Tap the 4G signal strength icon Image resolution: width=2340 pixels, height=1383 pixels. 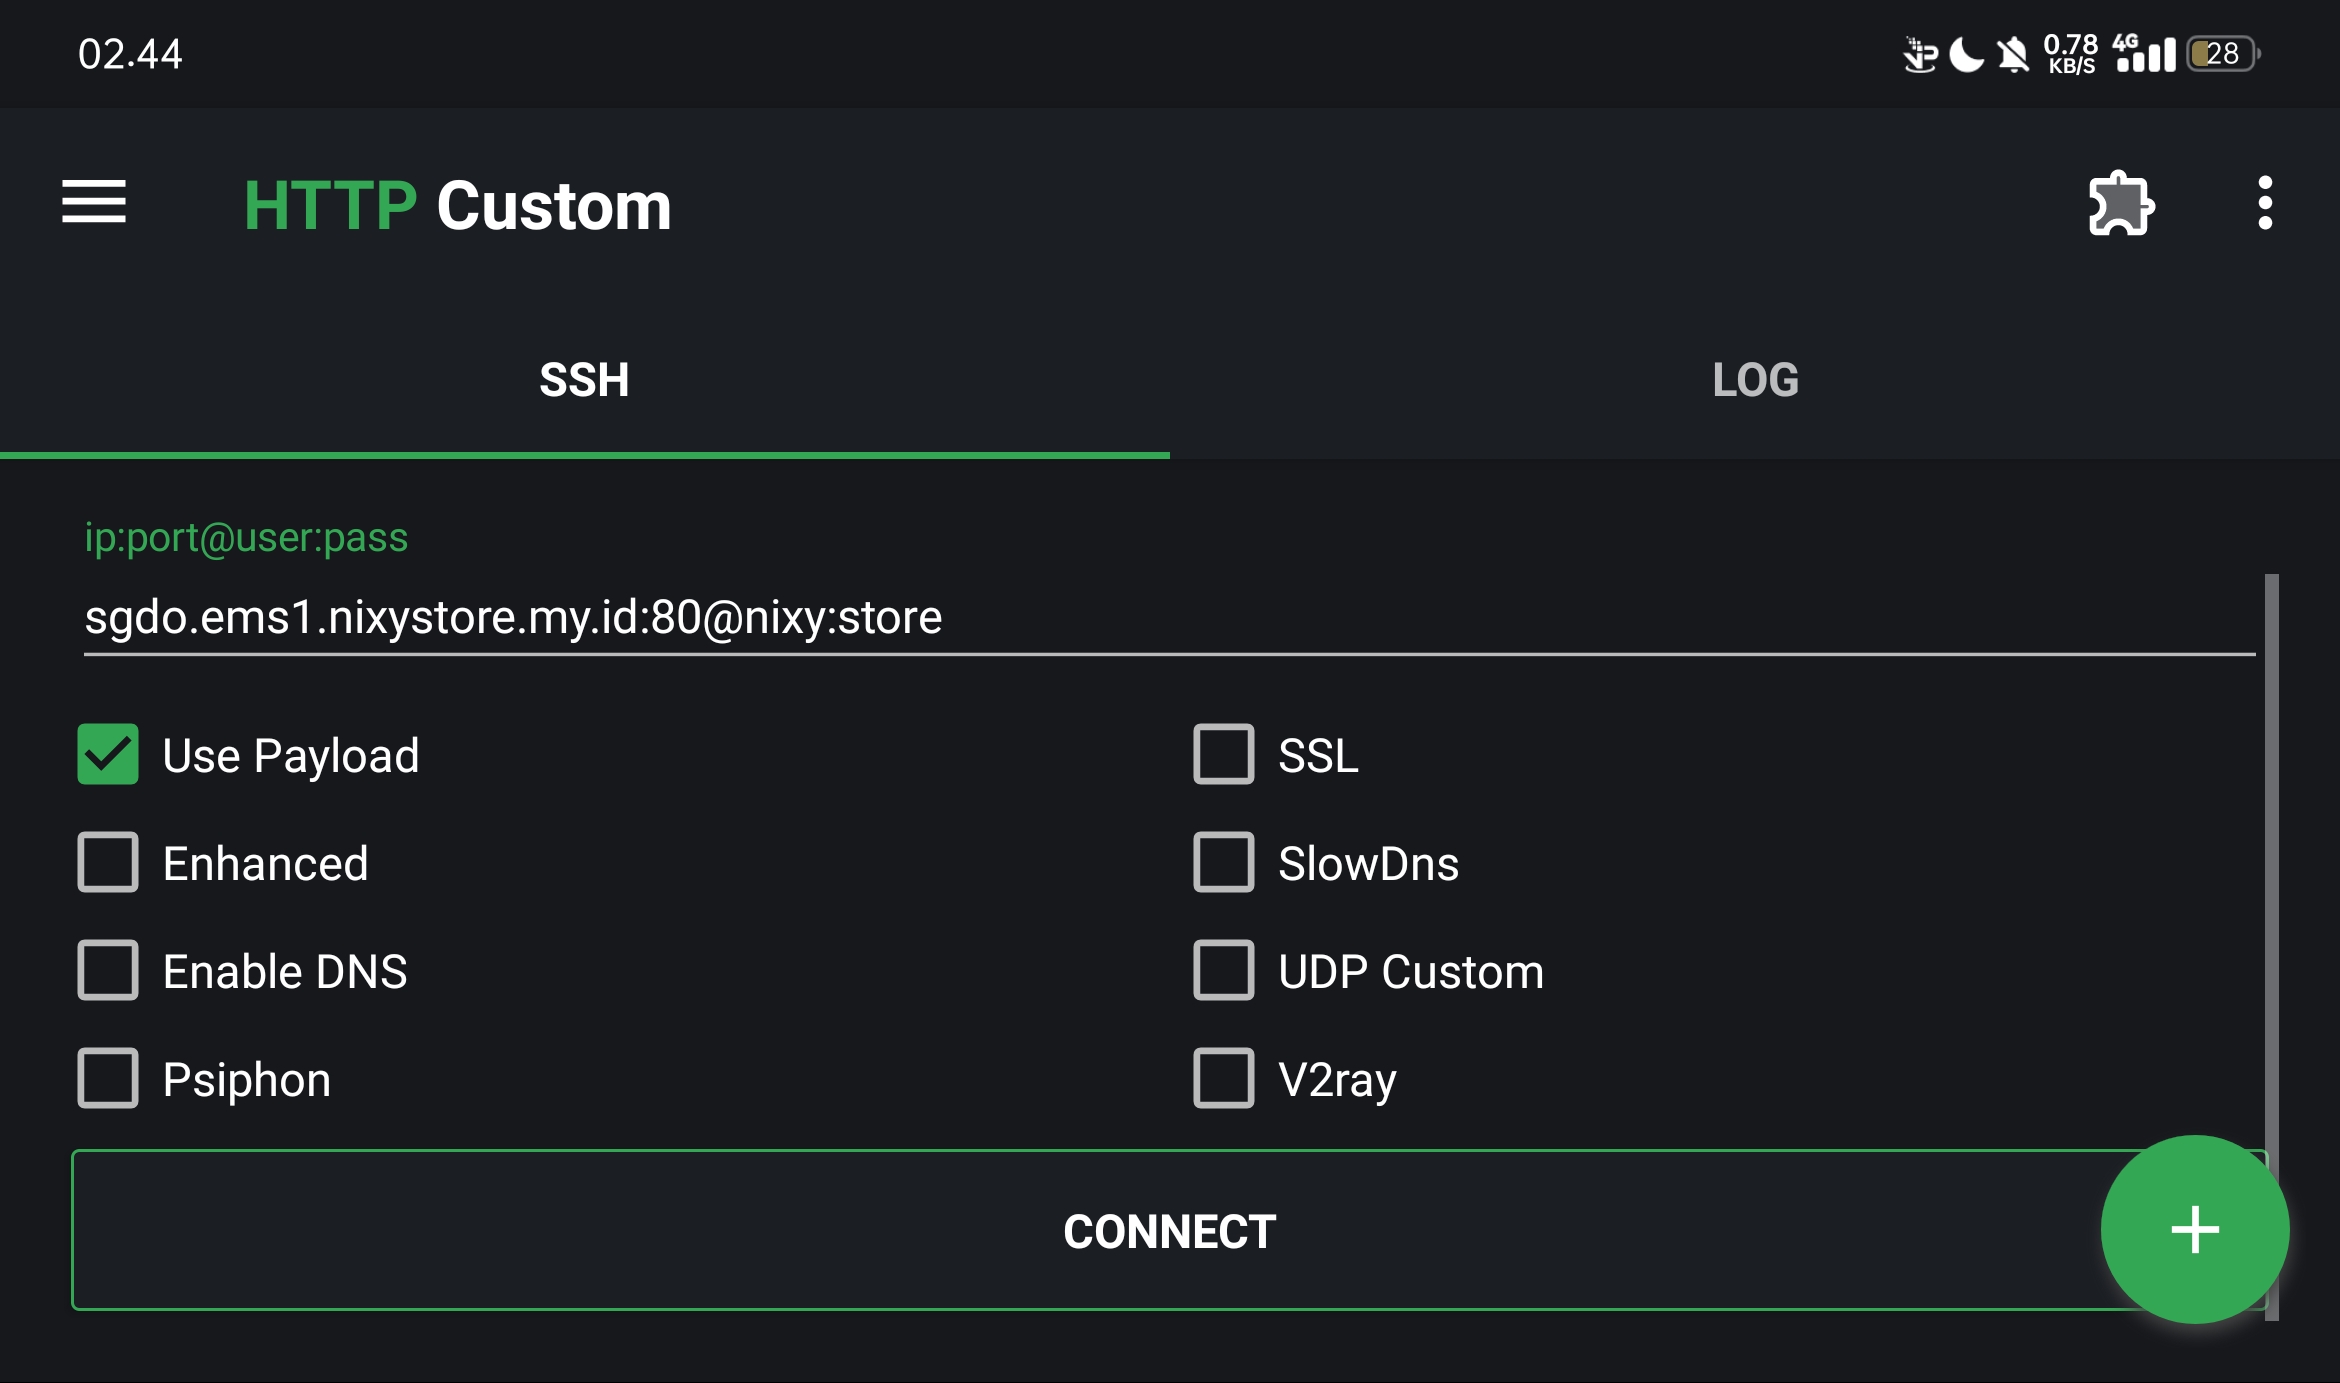click(x=2144, y=54)
